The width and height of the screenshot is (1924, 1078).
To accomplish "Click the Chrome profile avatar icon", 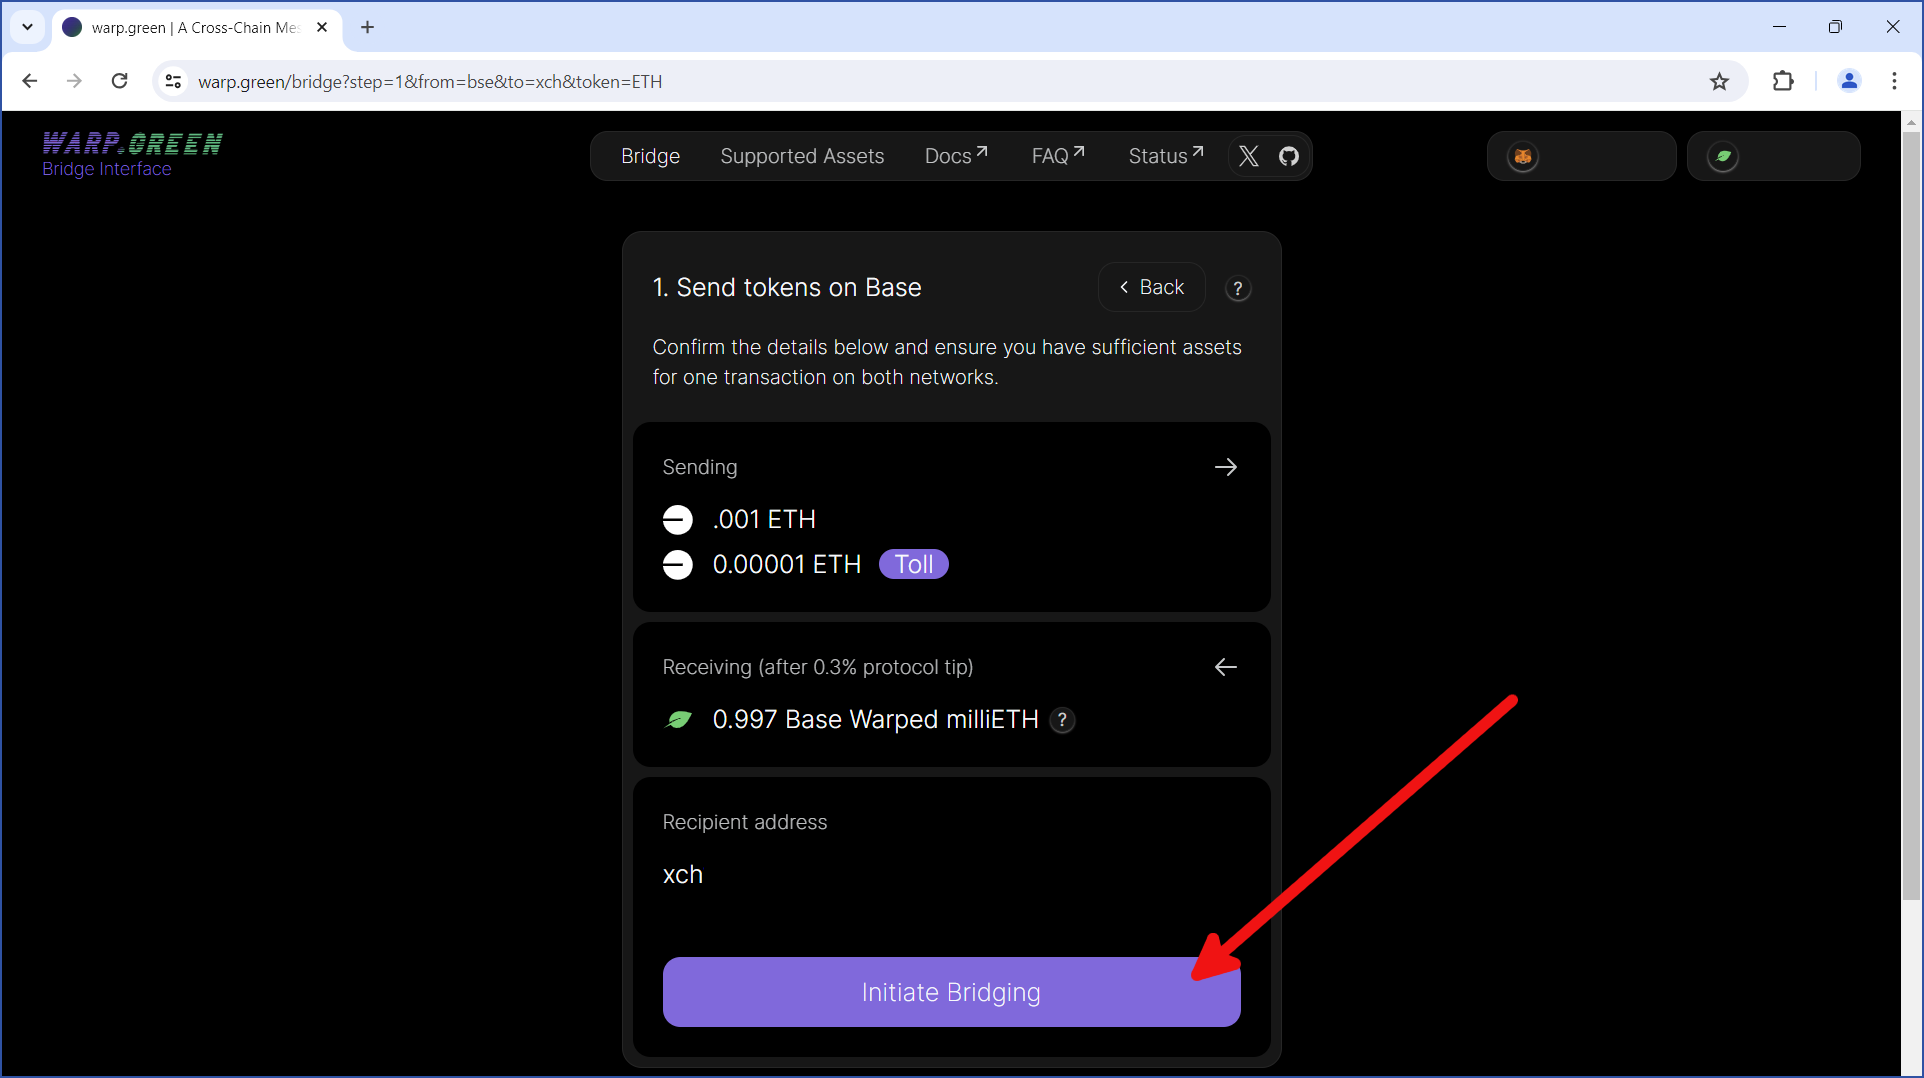I will [1848, 82].
